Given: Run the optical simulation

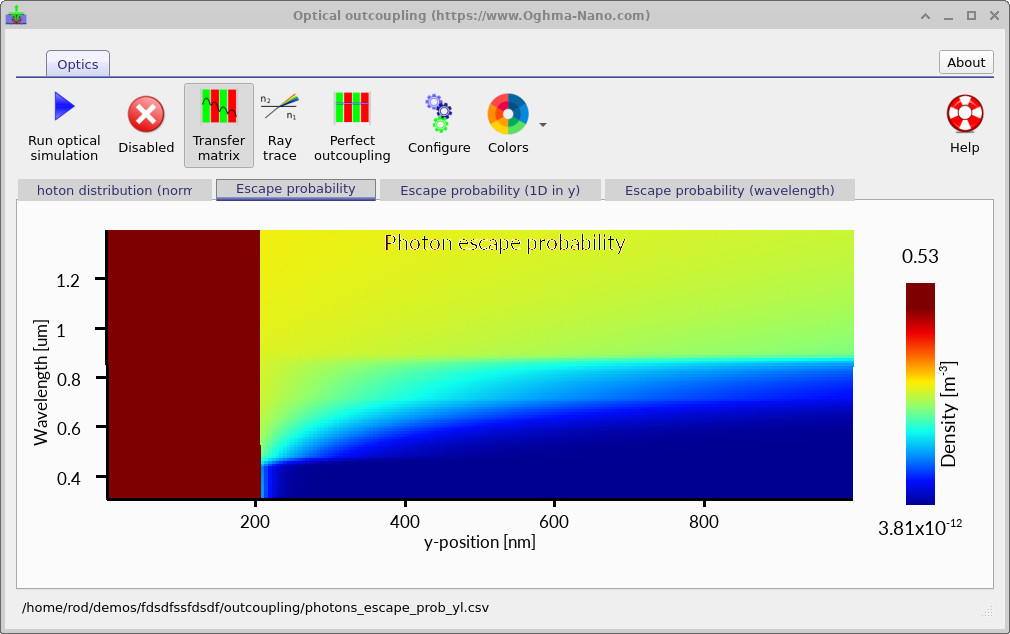Looking at the screenshot, I should (x=64, y=126).
